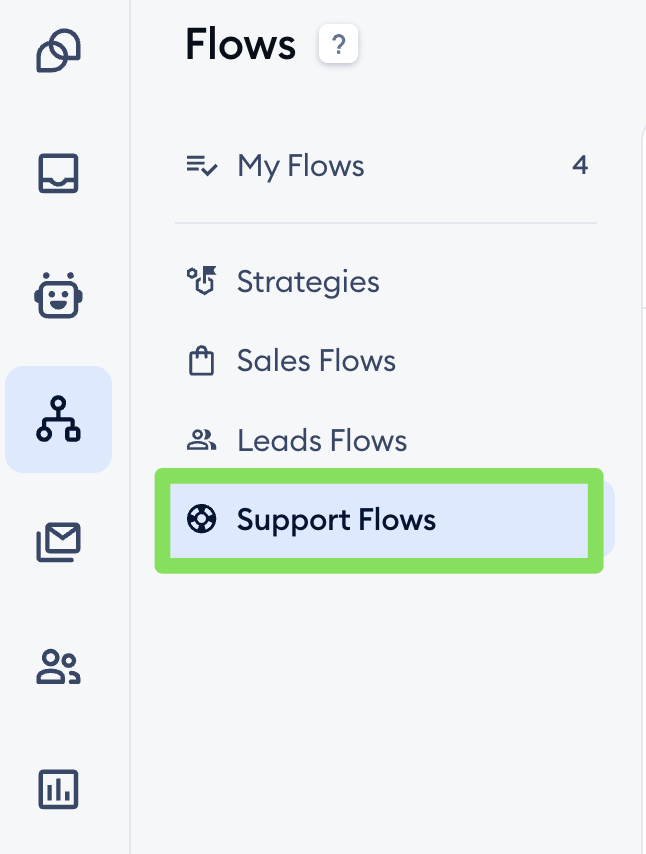Open the analytics chart sidebar icon

(58, 790)
